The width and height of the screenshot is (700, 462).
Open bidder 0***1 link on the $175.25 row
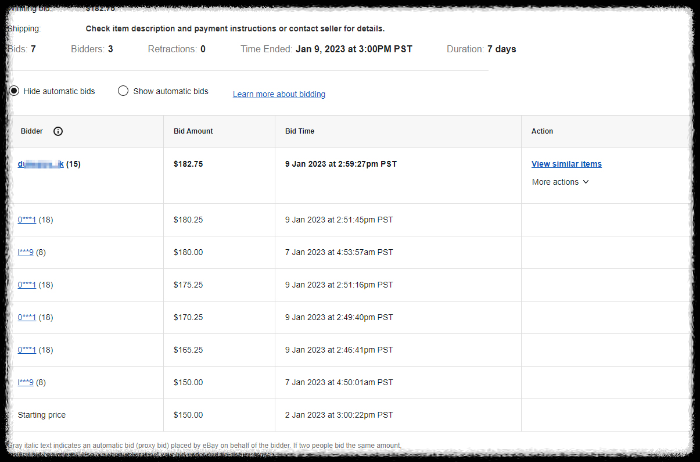point(27,285)
